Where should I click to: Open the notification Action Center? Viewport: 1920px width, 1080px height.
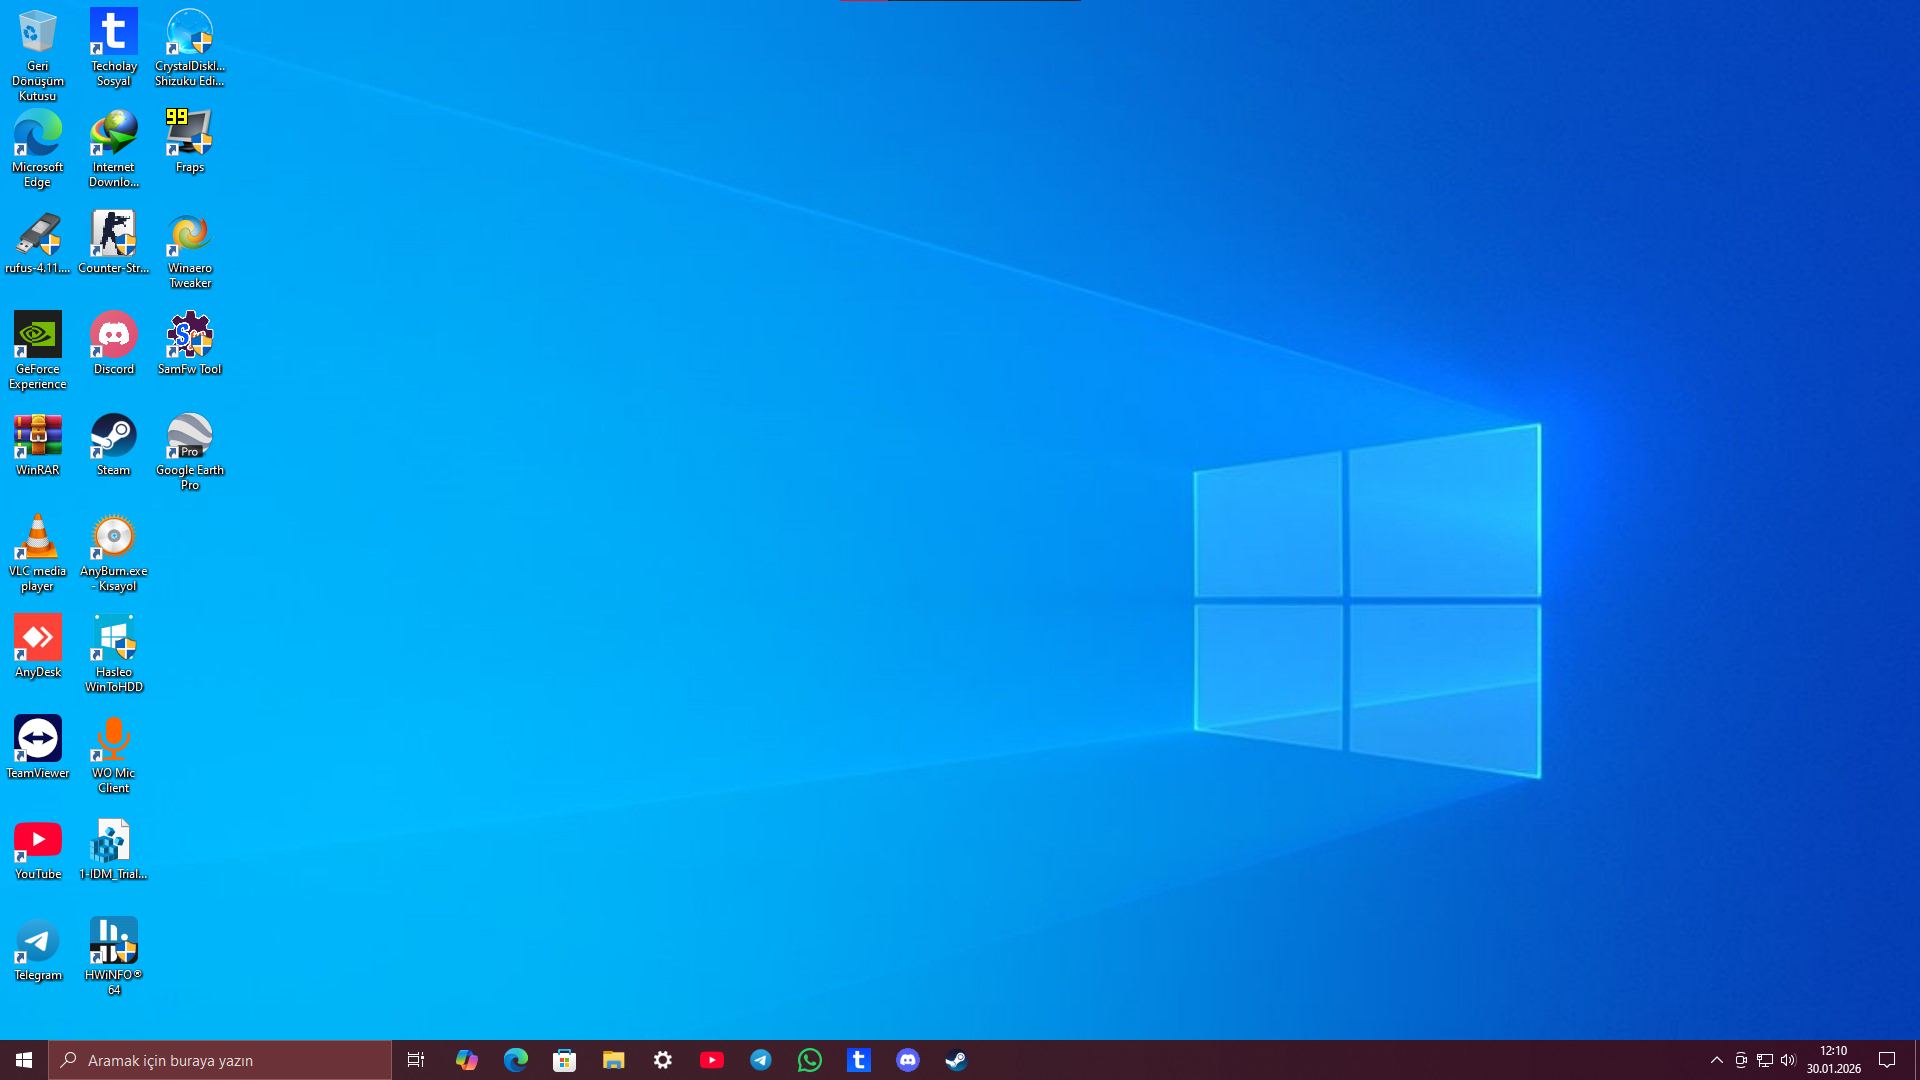click(1887, 1060)
